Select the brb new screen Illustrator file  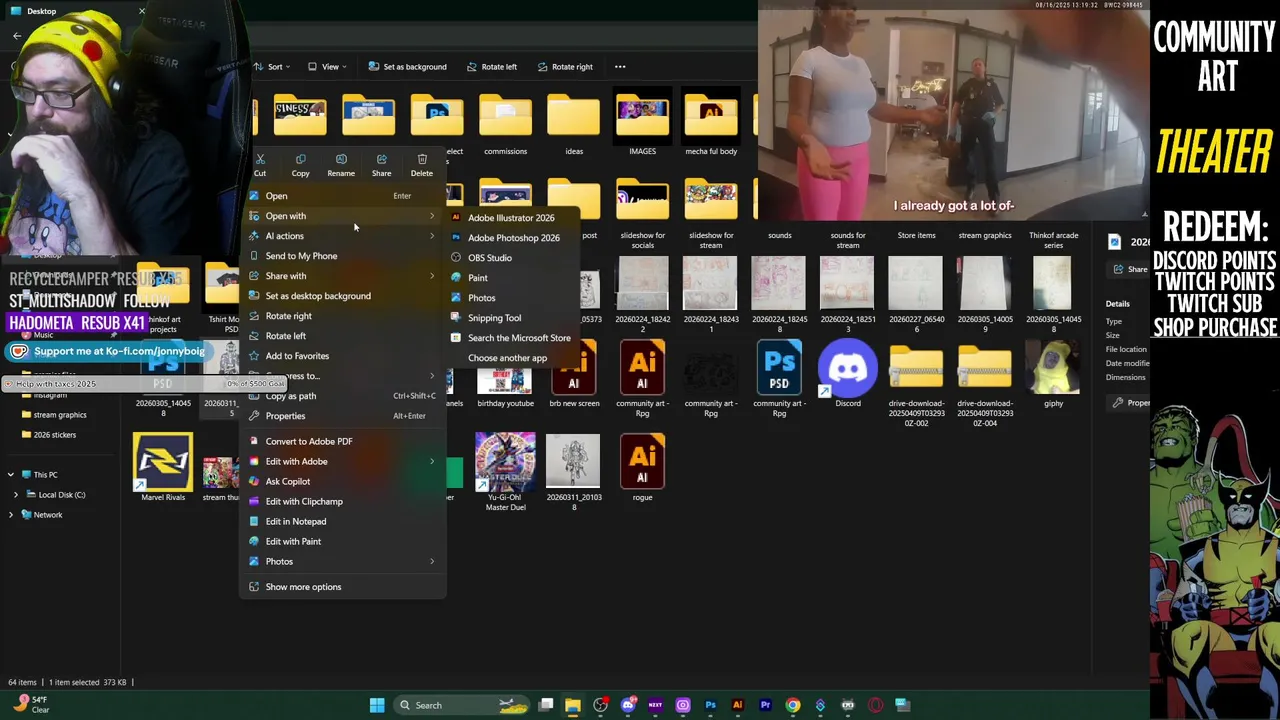click(574, 374)
